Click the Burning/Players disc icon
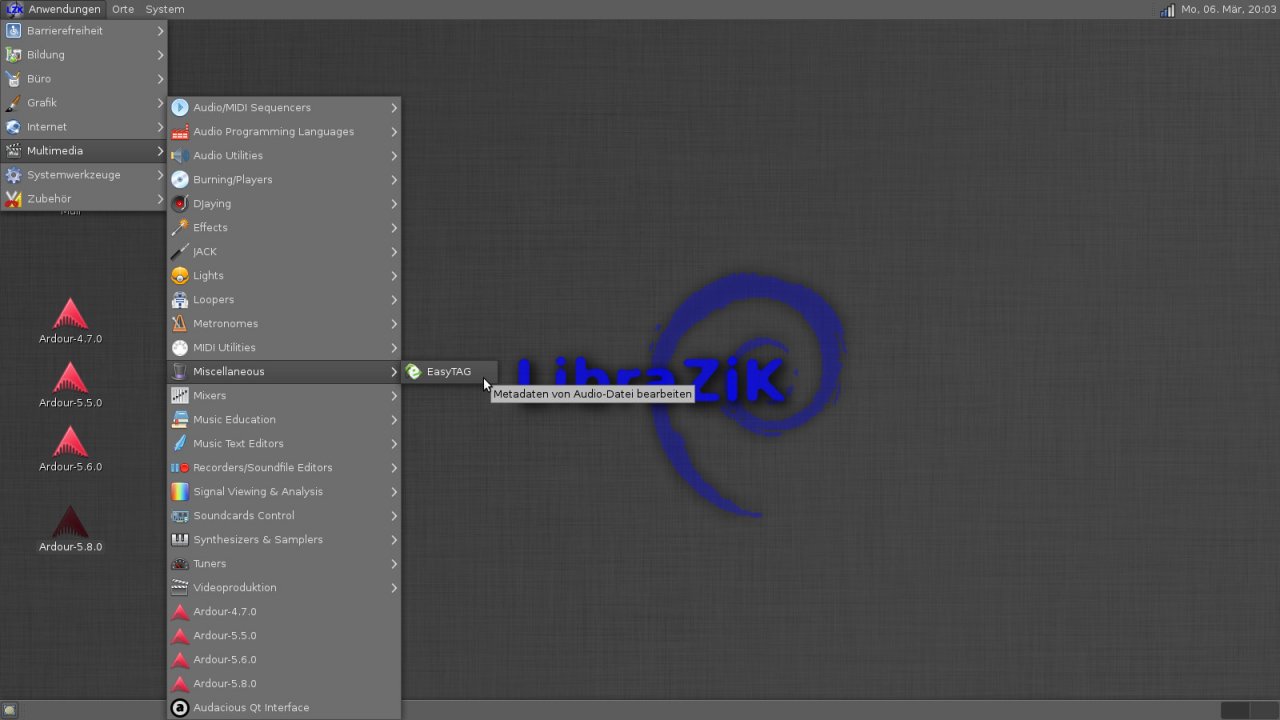Viewport: 1280px width, 720px height. [x=180, y=179]
